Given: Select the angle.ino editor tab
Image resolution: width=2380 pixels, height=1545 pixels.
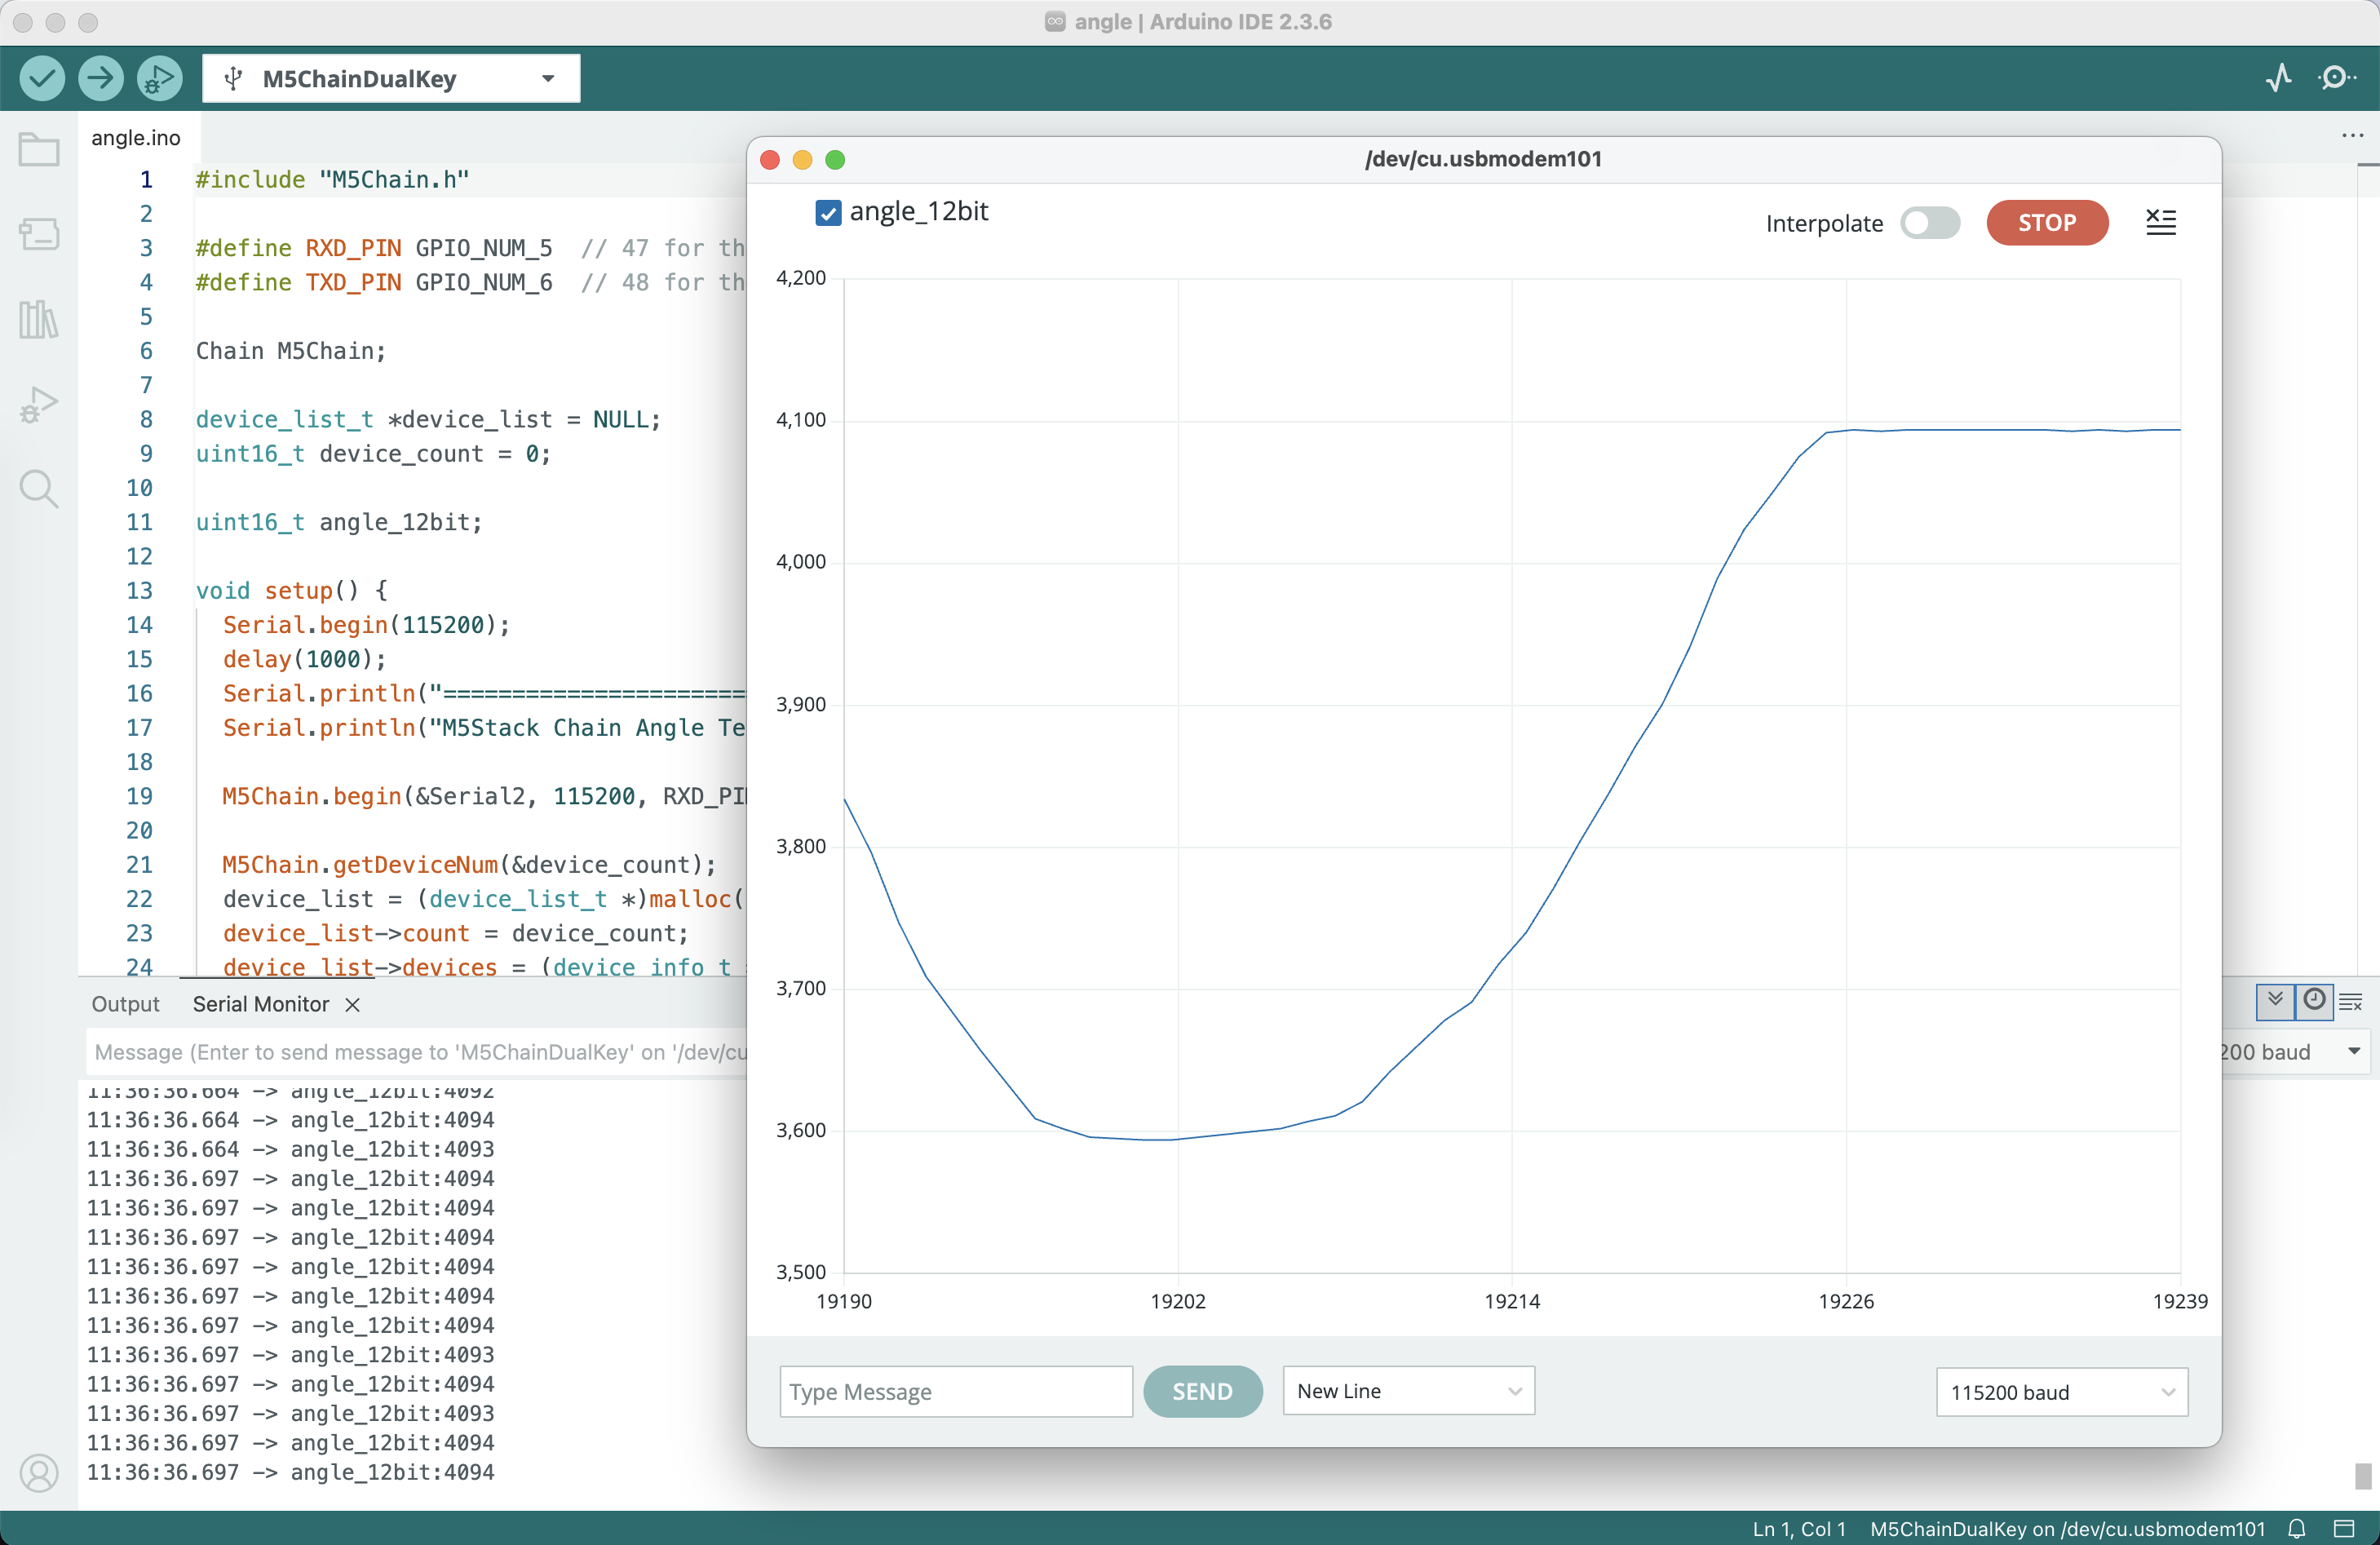Looking at the screenshot, I should [x=136, y=138].
